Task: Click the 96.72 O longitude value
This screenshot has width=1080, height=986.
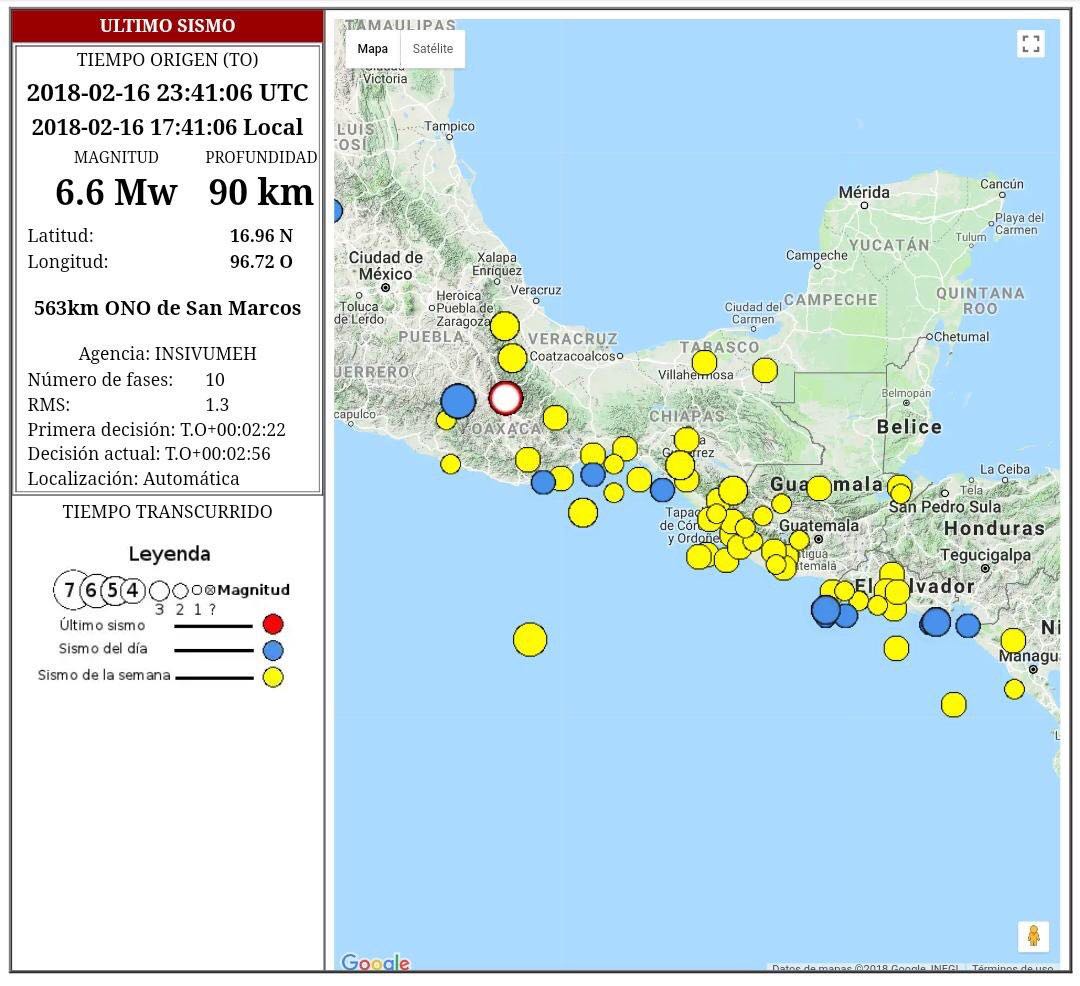Action: 261,262
